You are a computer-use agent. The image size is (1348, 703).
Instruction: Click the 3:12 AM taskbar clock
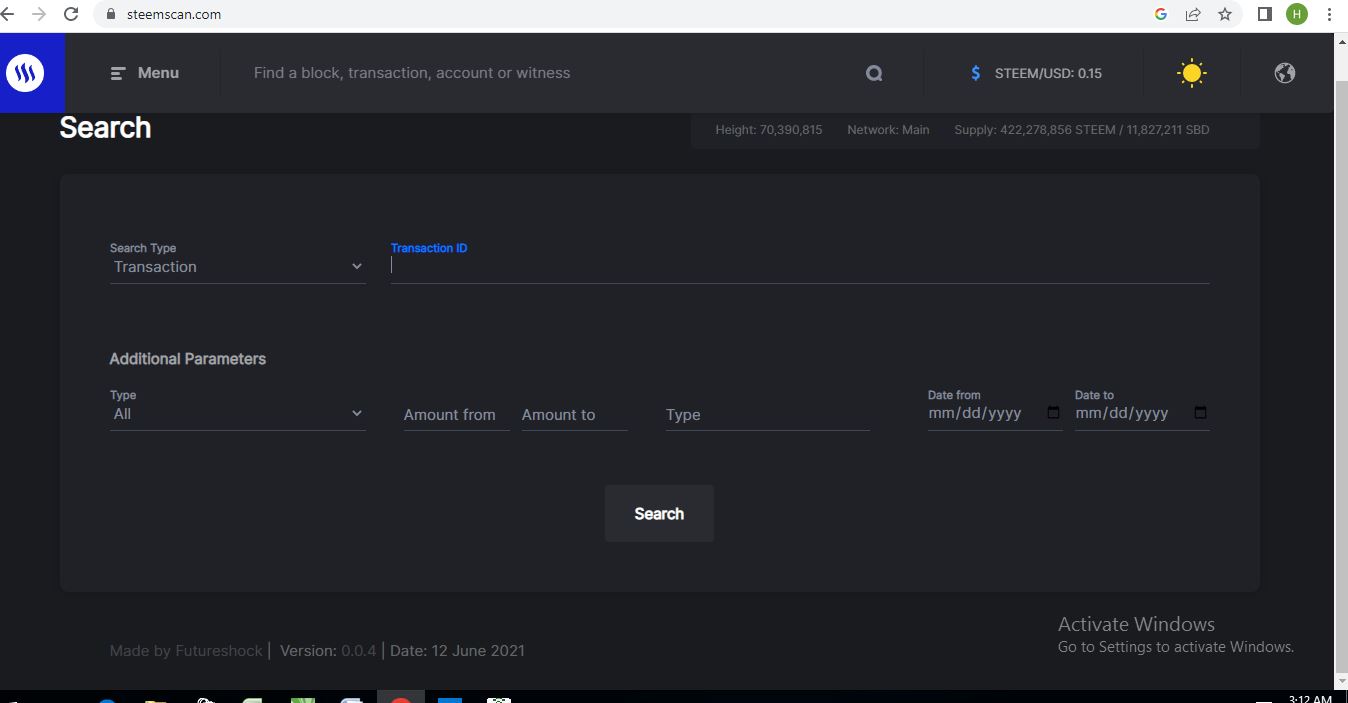pos(1309,698)
